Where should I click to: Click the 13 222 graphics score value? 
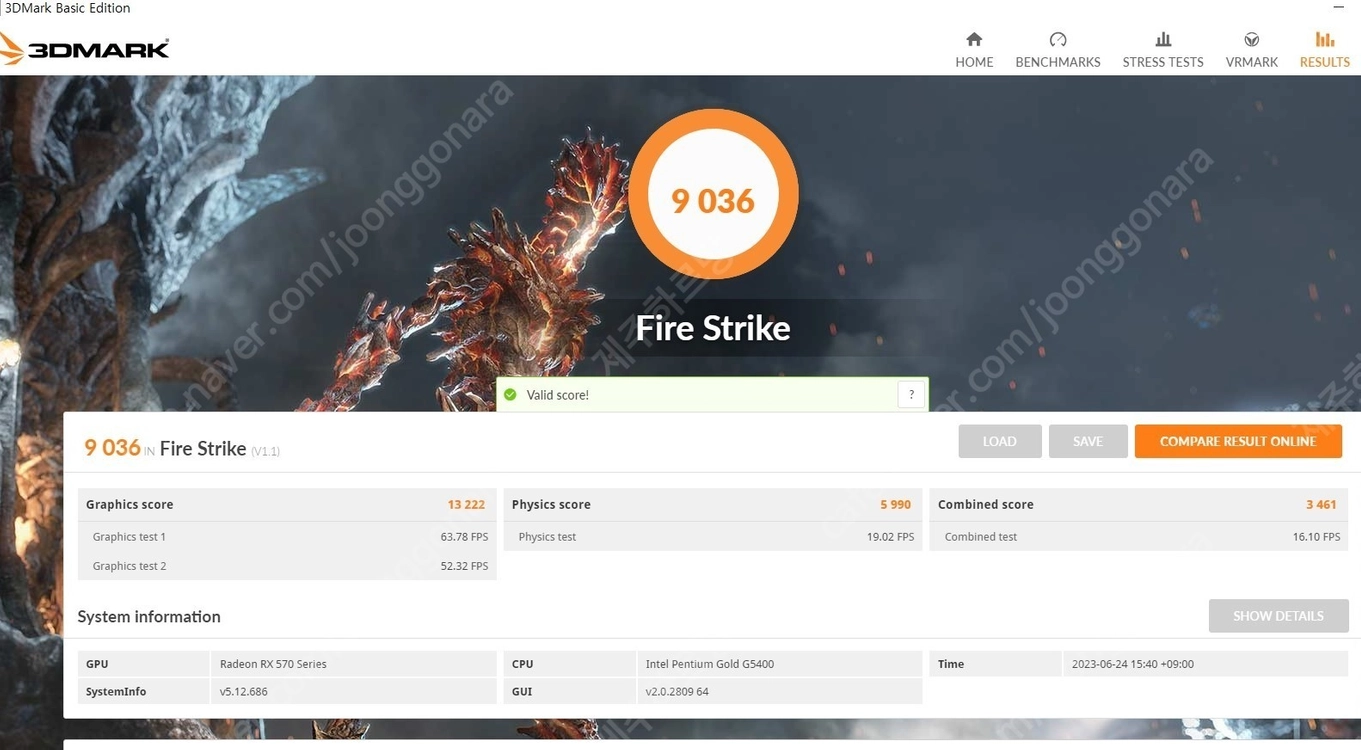coord(466,505)
